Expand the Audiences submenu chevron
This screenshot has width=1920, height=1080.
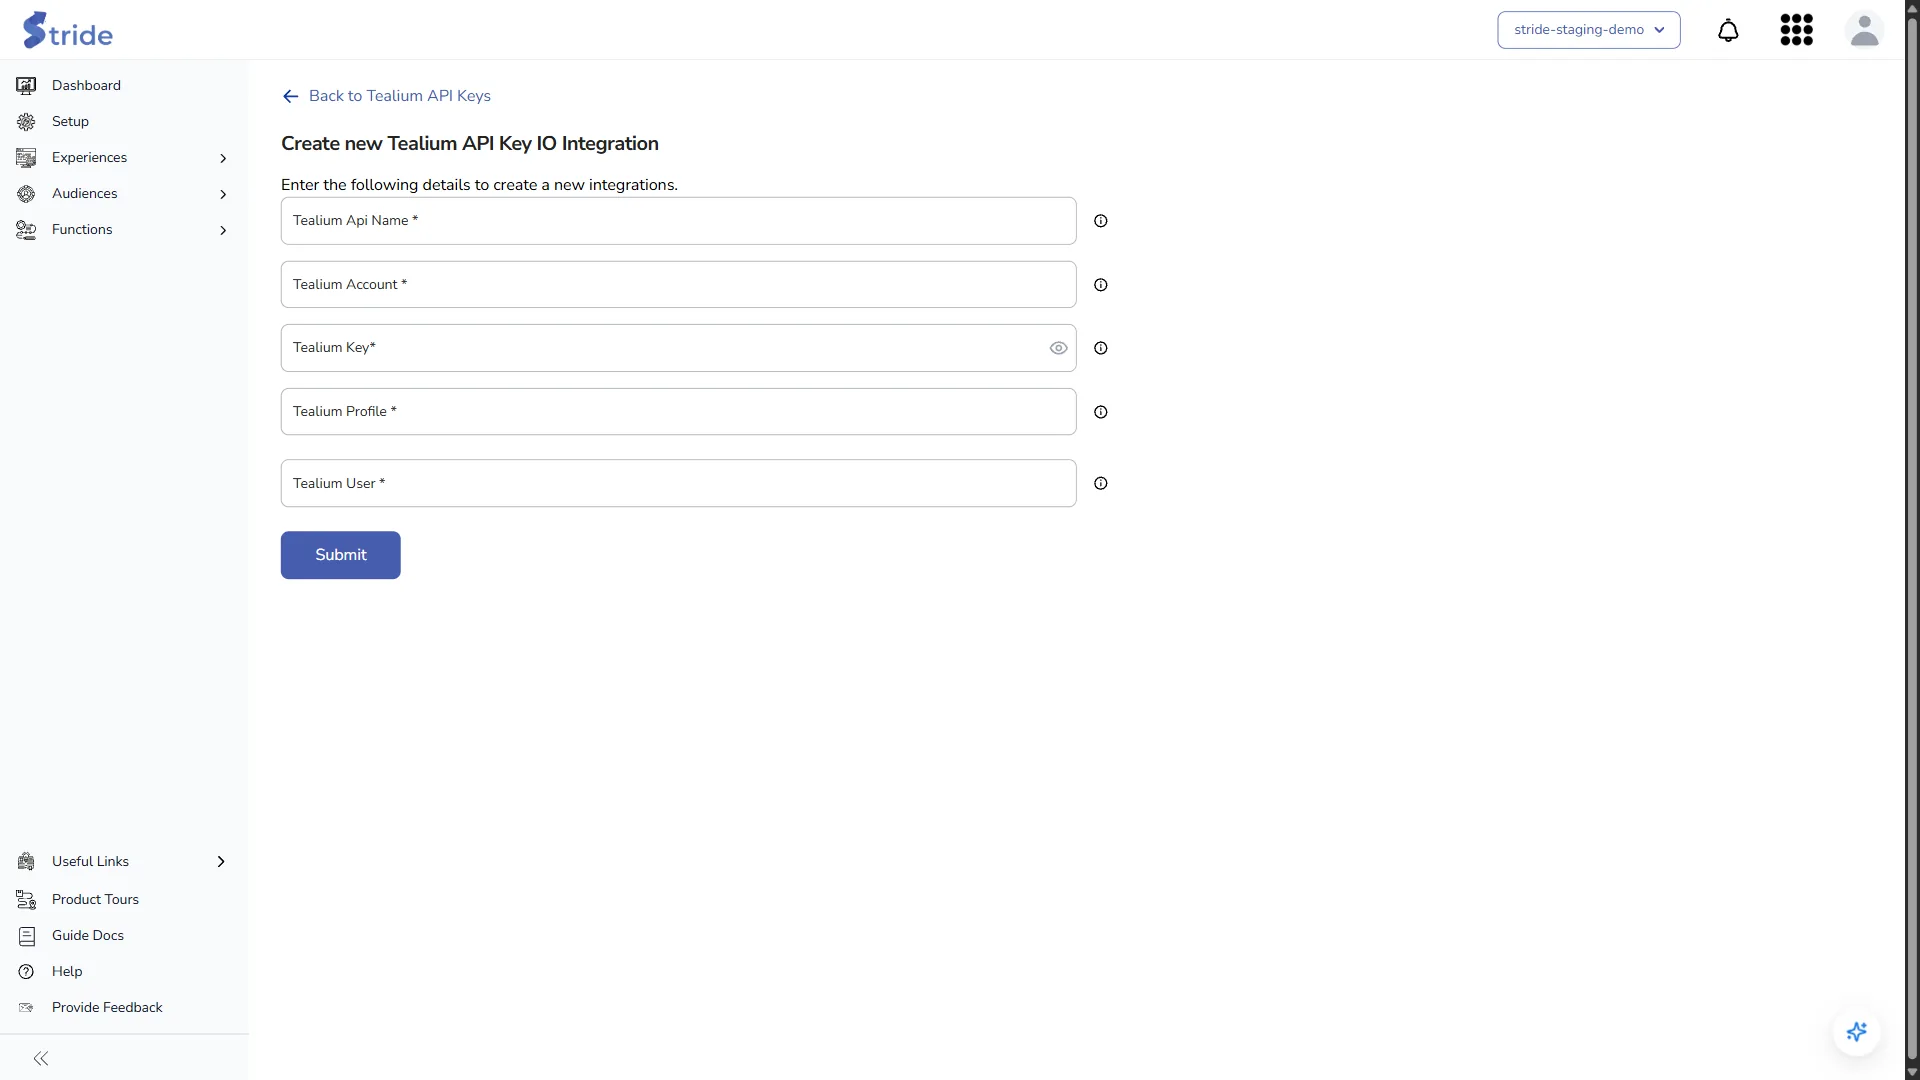coord(223,194)
